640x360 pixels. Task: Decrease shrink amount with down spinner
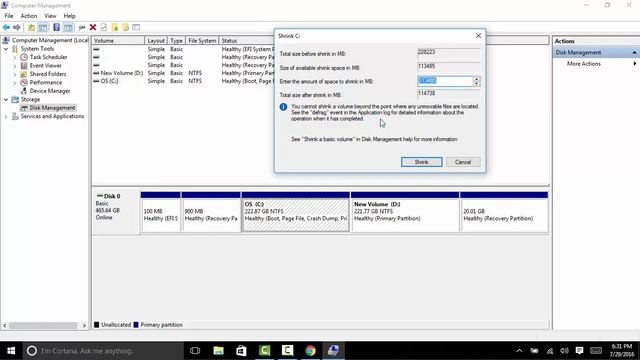tap(476, 83)
